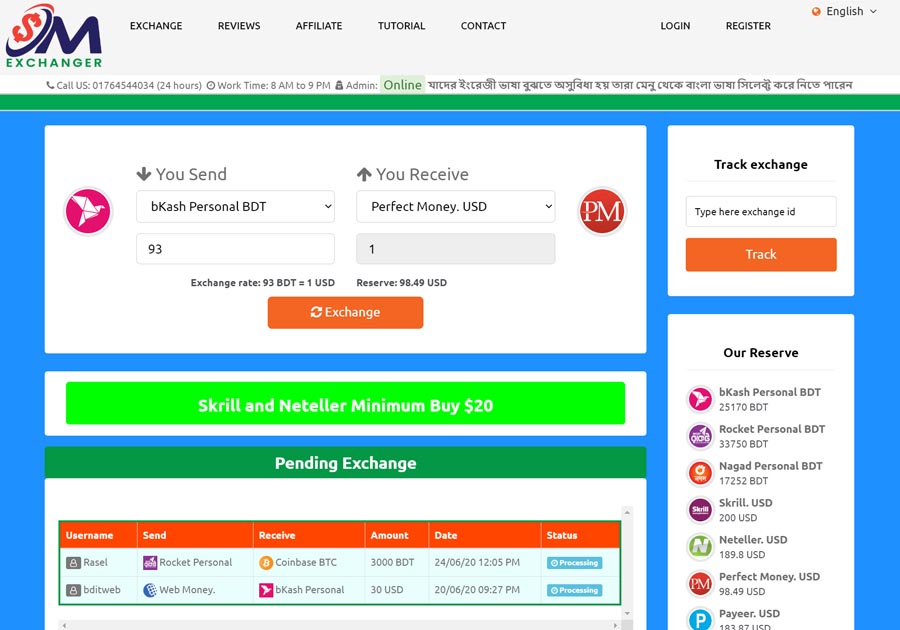Click the send amount field showing 93
The image size is (900, 630).
(235, 249)
